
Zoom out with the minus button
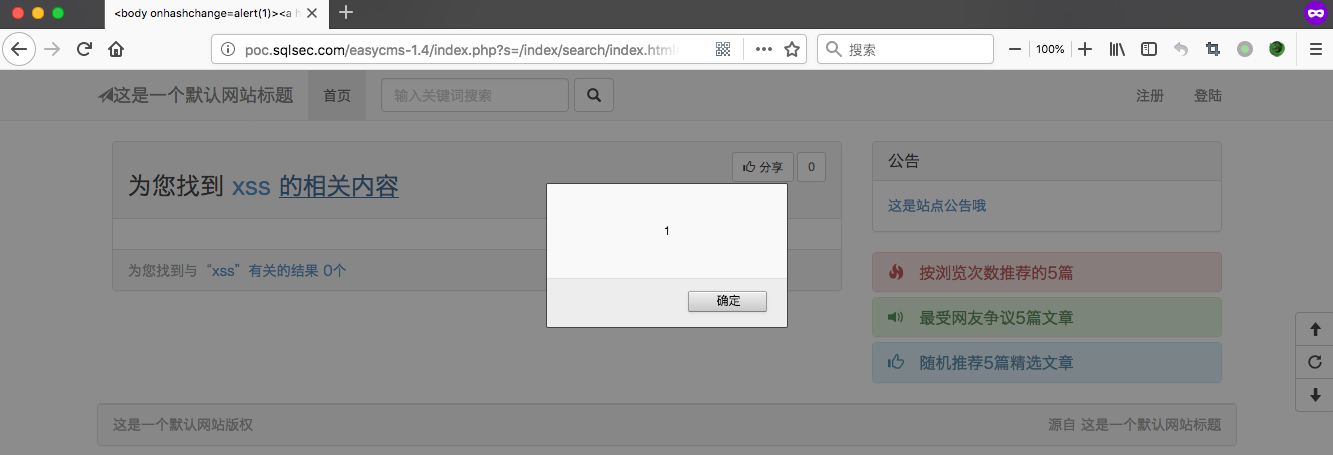[1015, 49]
